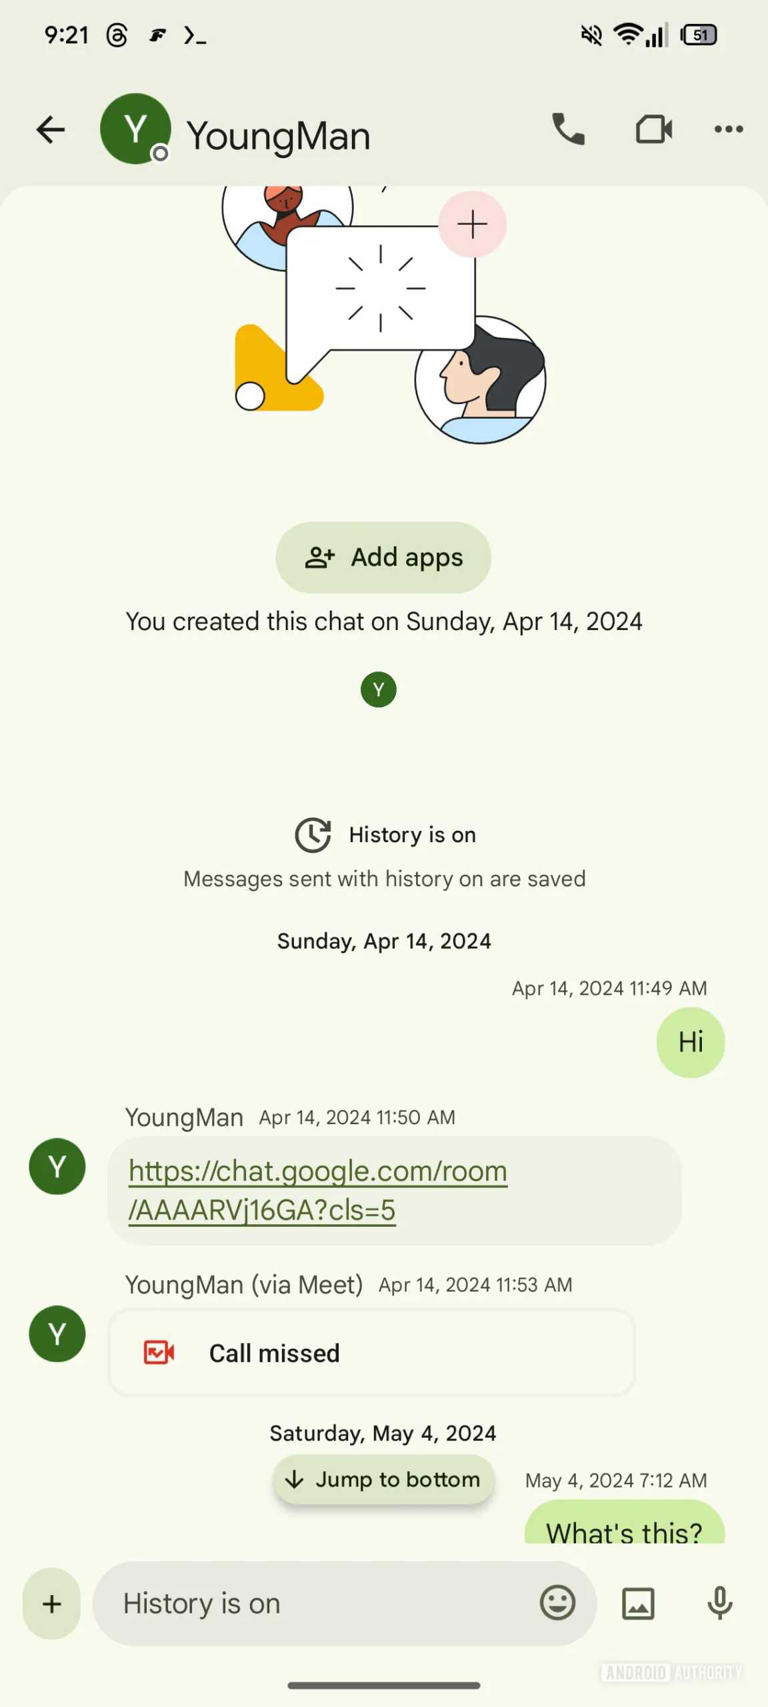Jump to bottom of the conversation
The width and height of the screenshot is (768, 1707).
[383, 1479]
